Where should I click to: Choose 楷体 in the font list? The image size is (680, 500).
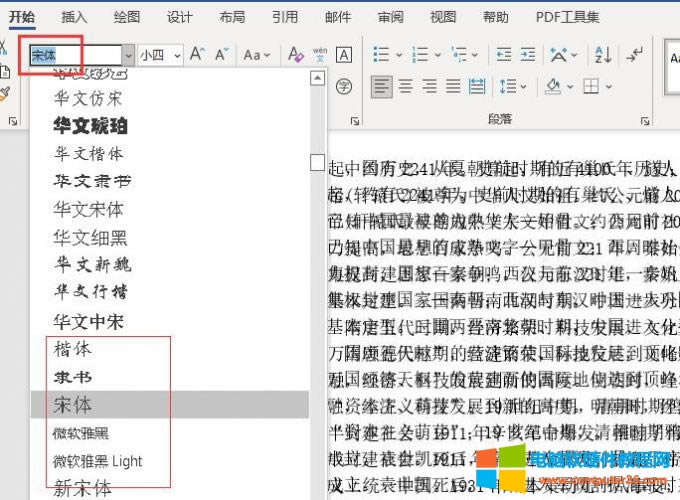click(75, 349)
